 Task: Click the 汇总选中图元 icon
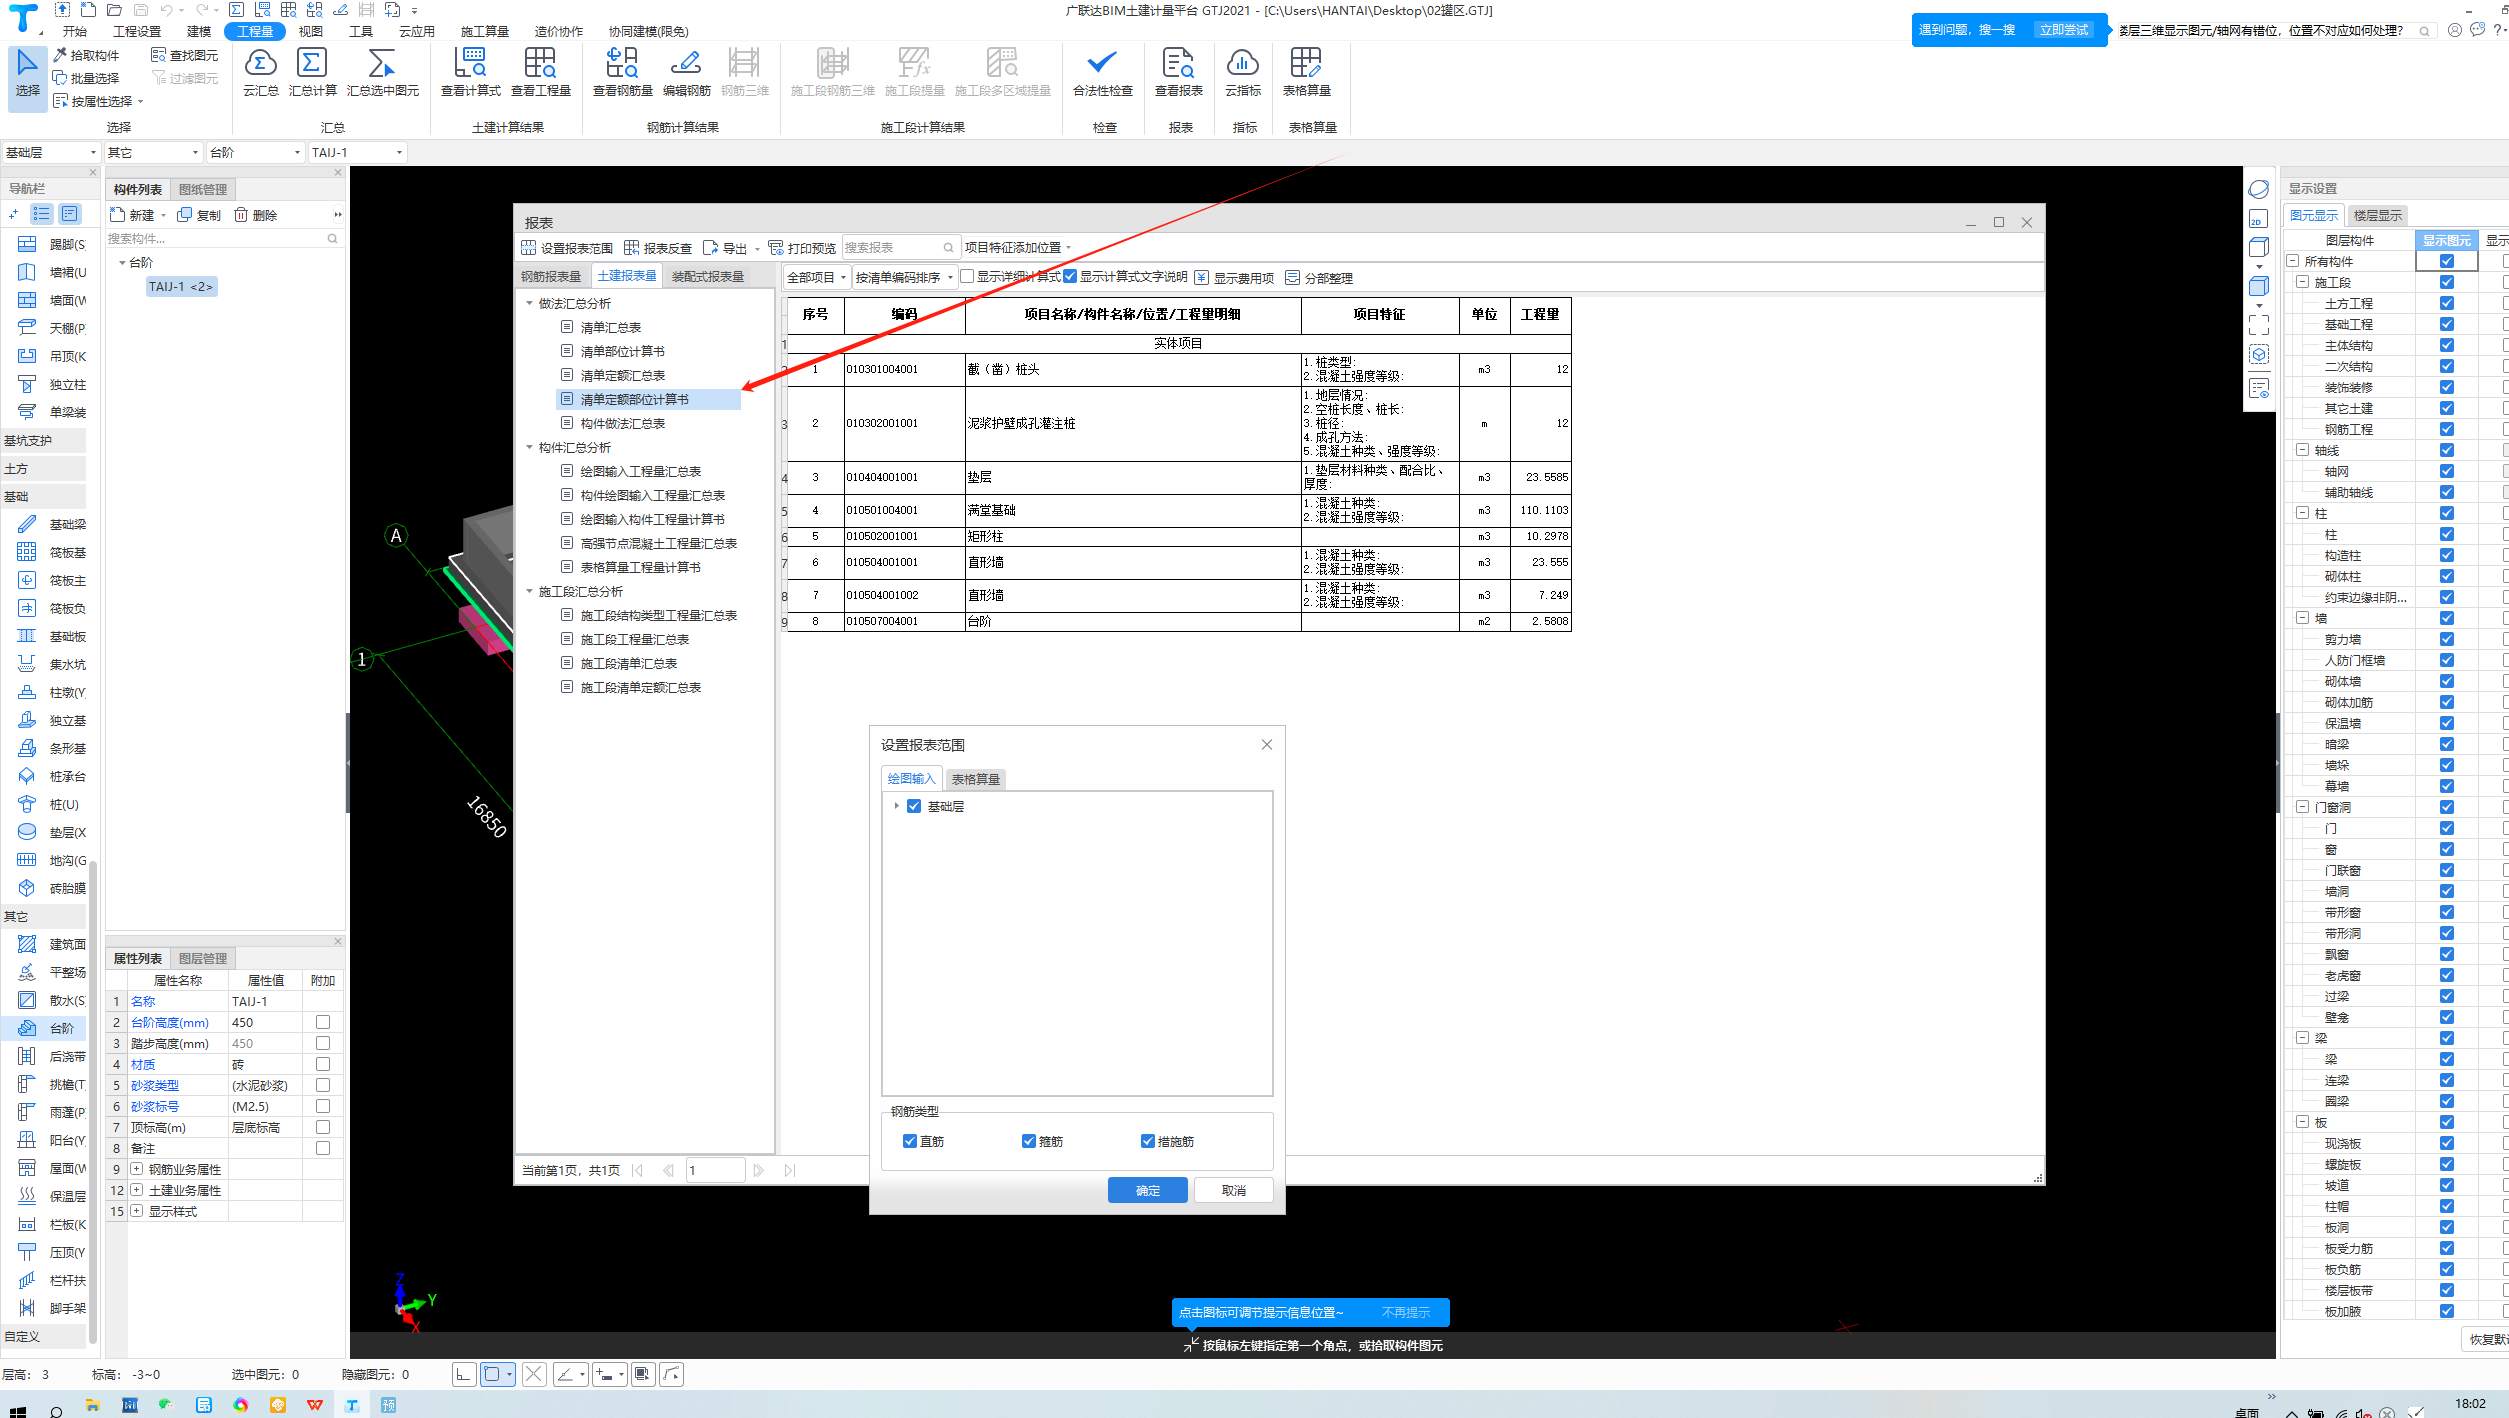(382, 64)
